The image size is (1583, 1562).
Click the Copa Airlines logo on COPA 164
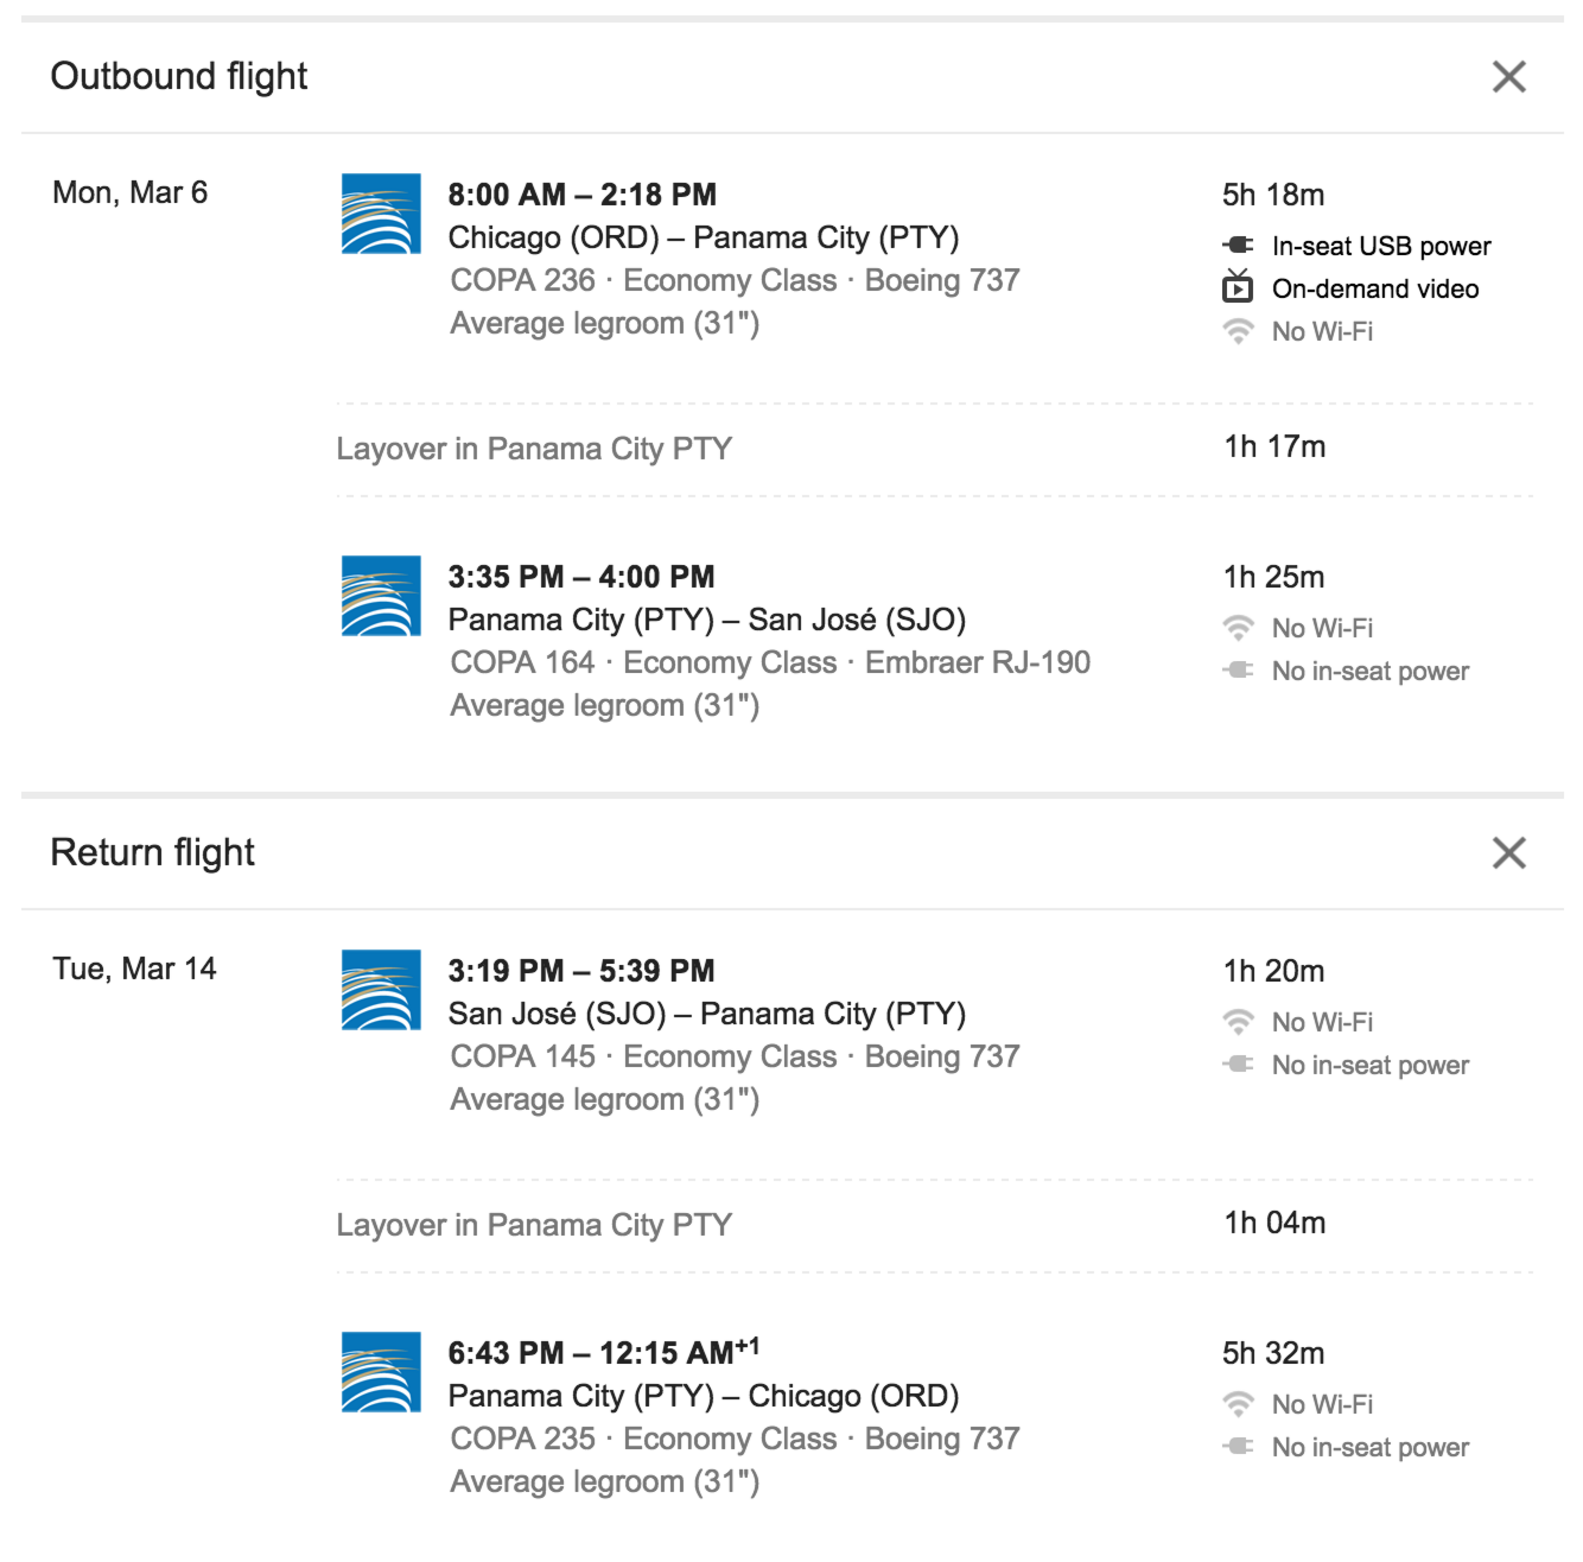(383, 594)
